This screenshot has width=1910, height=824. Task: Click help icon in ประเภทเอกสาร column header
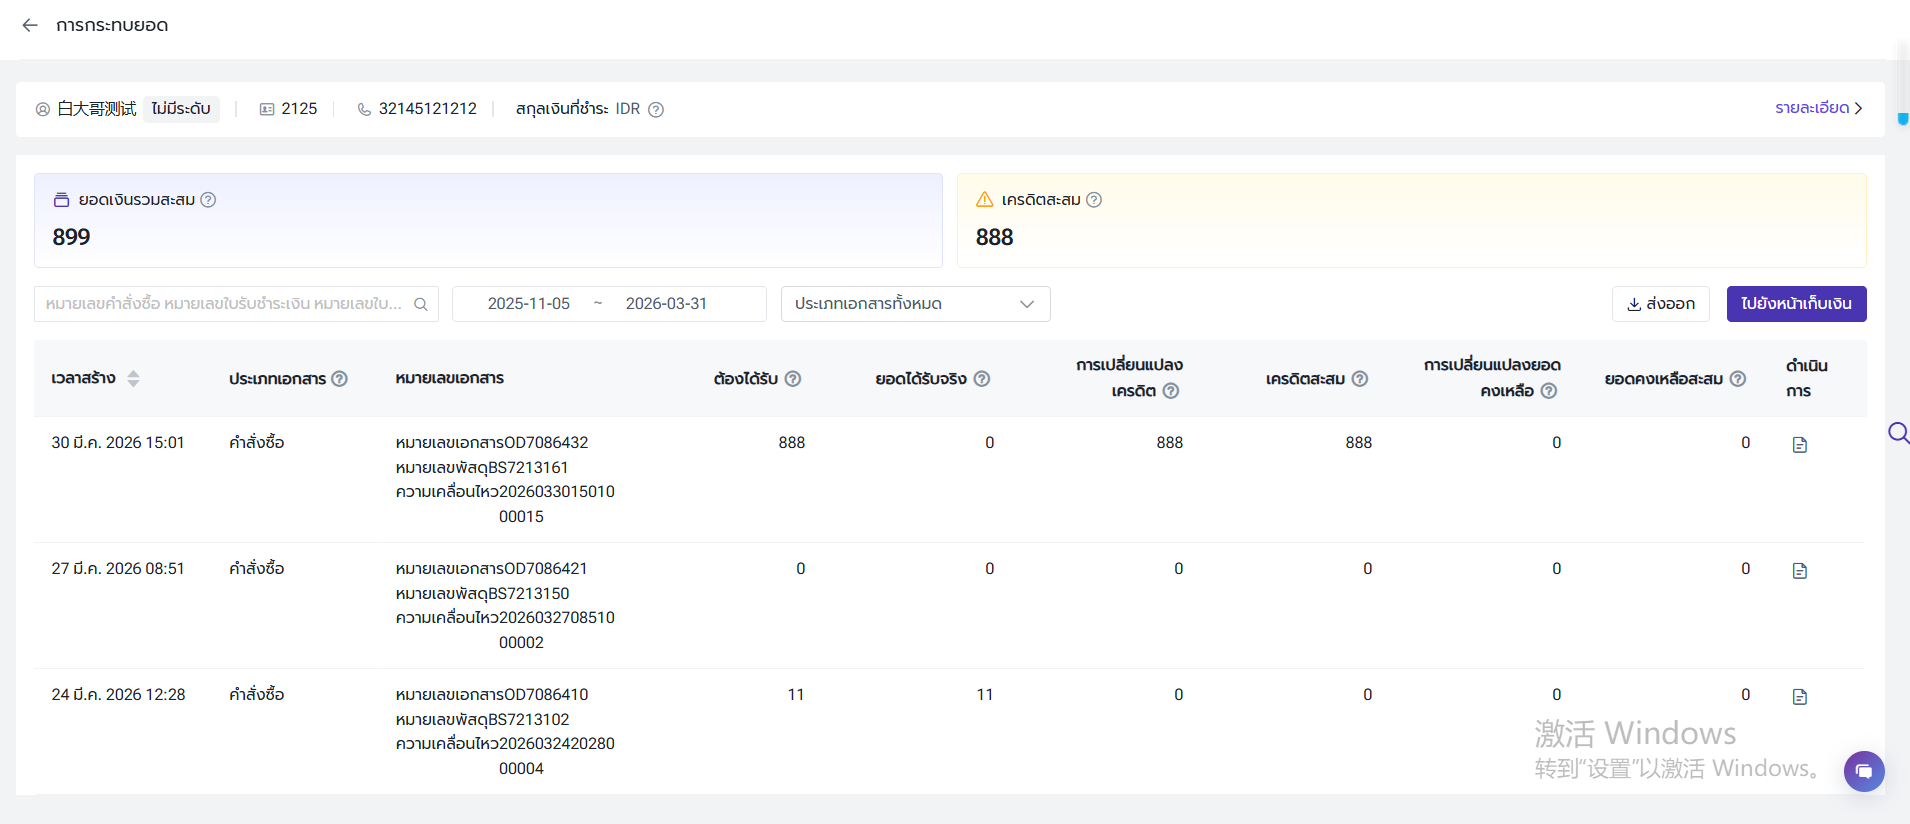tap(340, 379)
